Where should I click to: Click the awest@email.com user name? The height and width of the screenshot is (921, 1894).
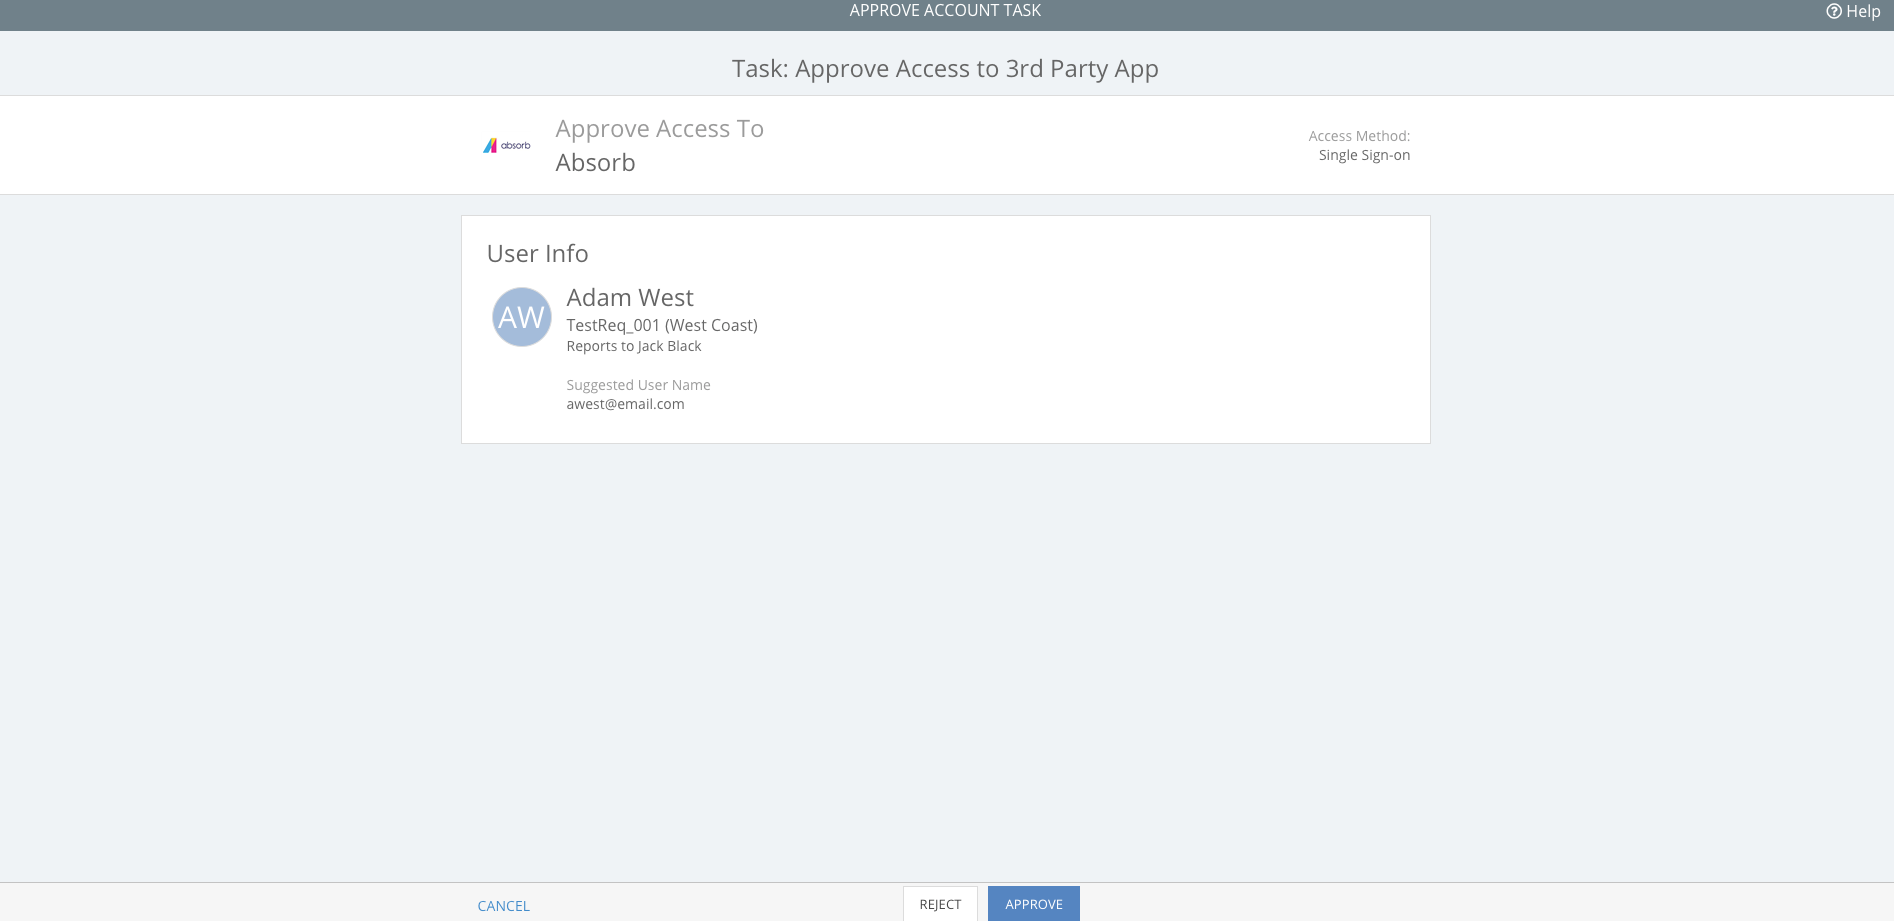(x=625, y=404)
